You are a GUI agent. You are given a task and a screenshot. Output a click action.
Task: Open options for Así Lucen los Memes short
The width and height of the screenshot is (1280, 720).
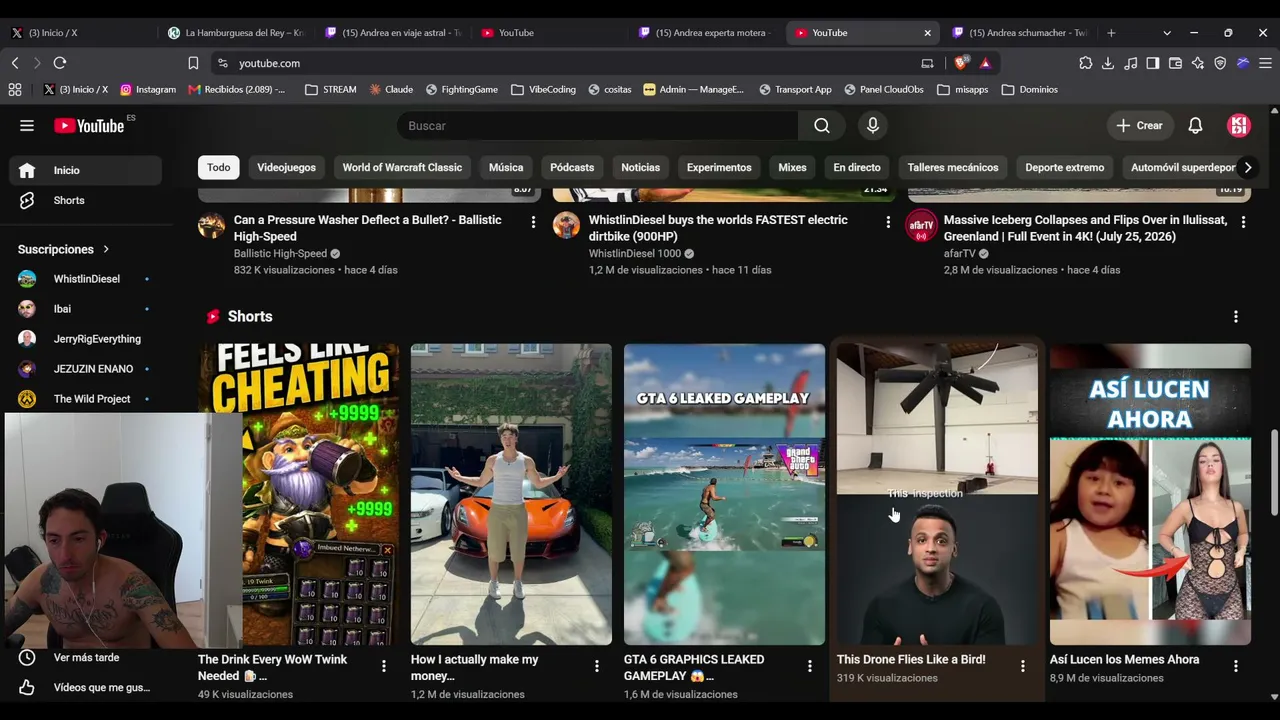pyautogui.click(x=1235, y=666)
